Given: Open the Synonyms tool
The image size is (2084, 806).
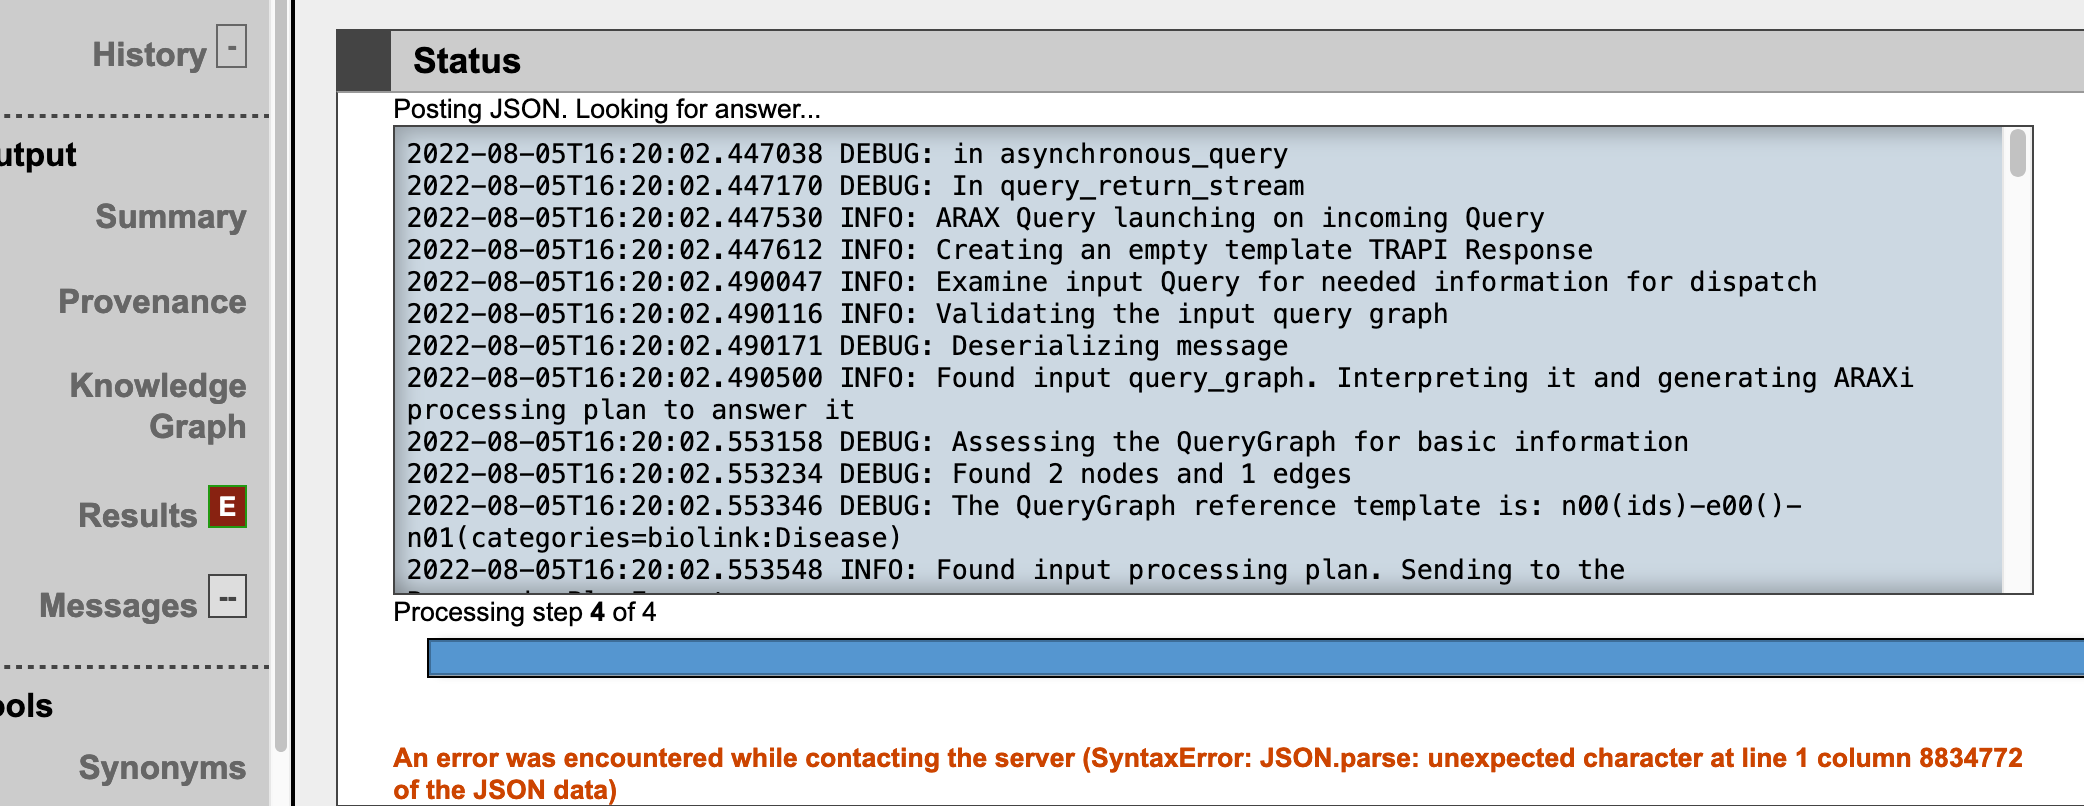Looking at the screenshot, I should (x=162, y=767).
